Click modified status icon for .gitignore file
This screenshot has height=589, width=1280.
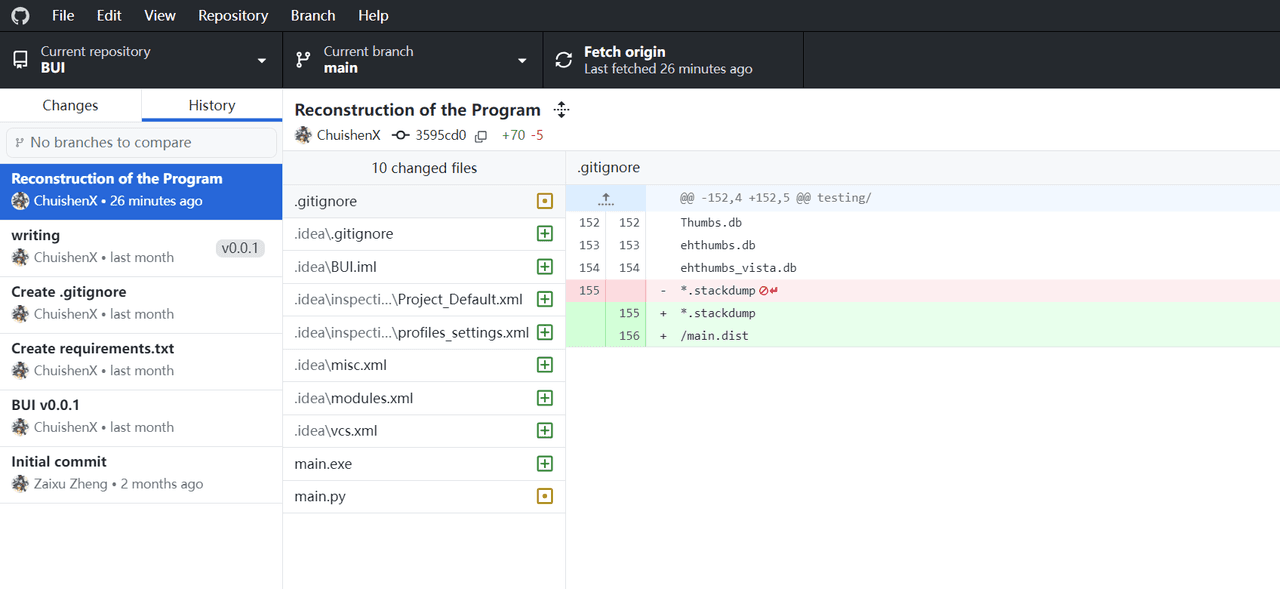click(545, 201)
